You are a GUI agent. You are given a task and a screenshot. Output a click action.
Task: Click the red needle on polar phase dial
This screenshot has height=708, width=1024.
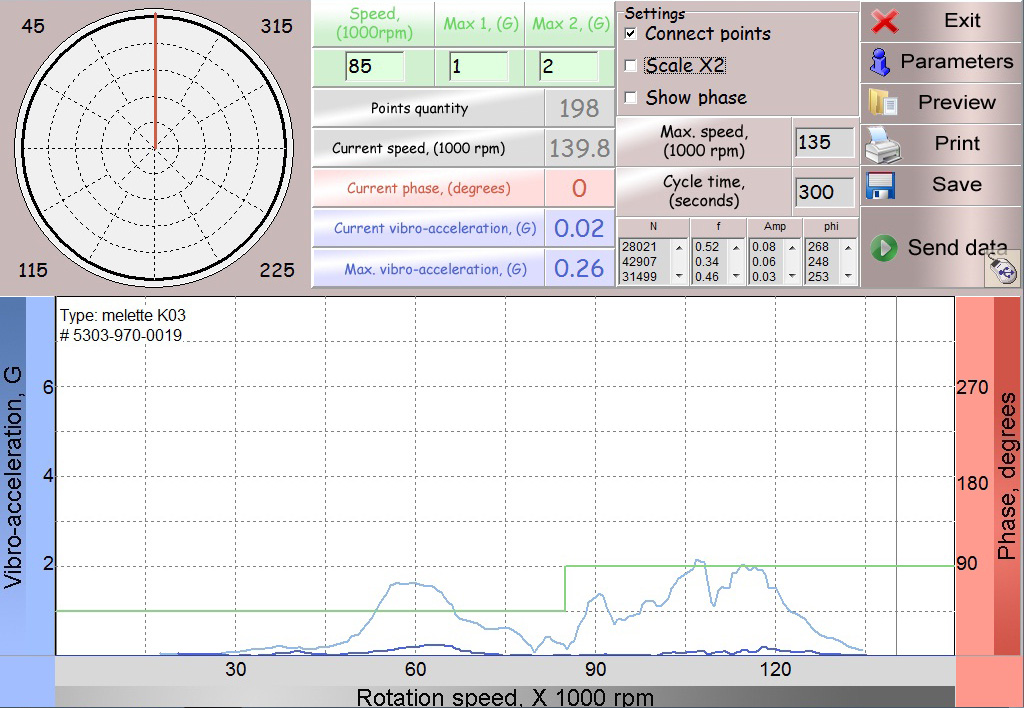coord(155,80)
